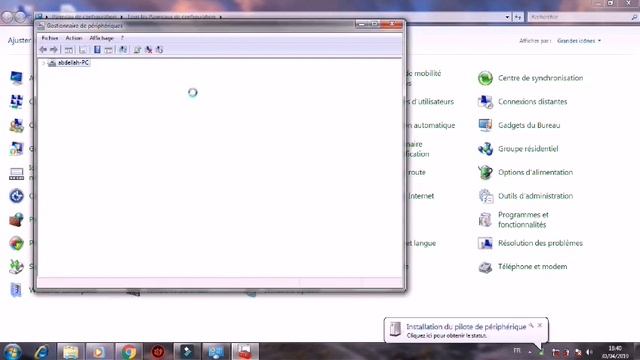The image size is (640, 360).
Task: Click the wrench options icon in notification balloon
Action: (531, 325)
